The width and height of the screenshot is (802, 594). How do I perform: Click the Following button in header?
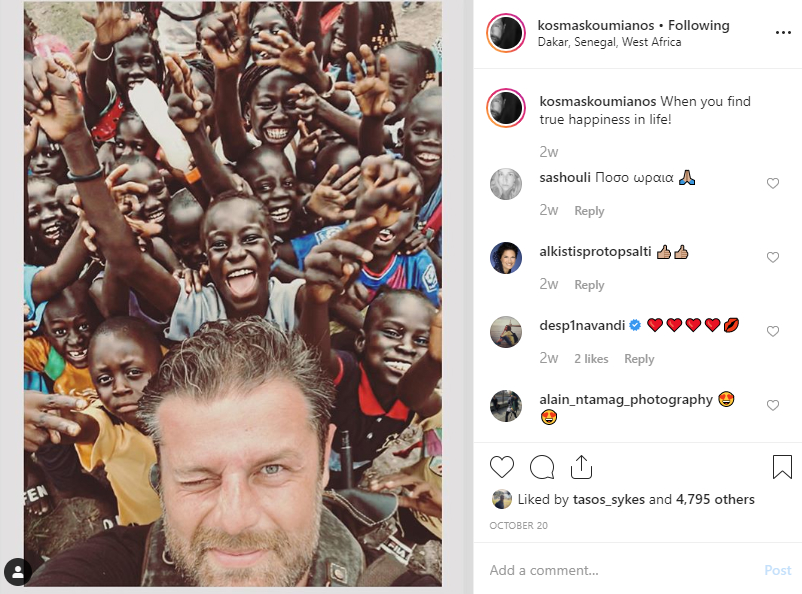click(699, 25)
